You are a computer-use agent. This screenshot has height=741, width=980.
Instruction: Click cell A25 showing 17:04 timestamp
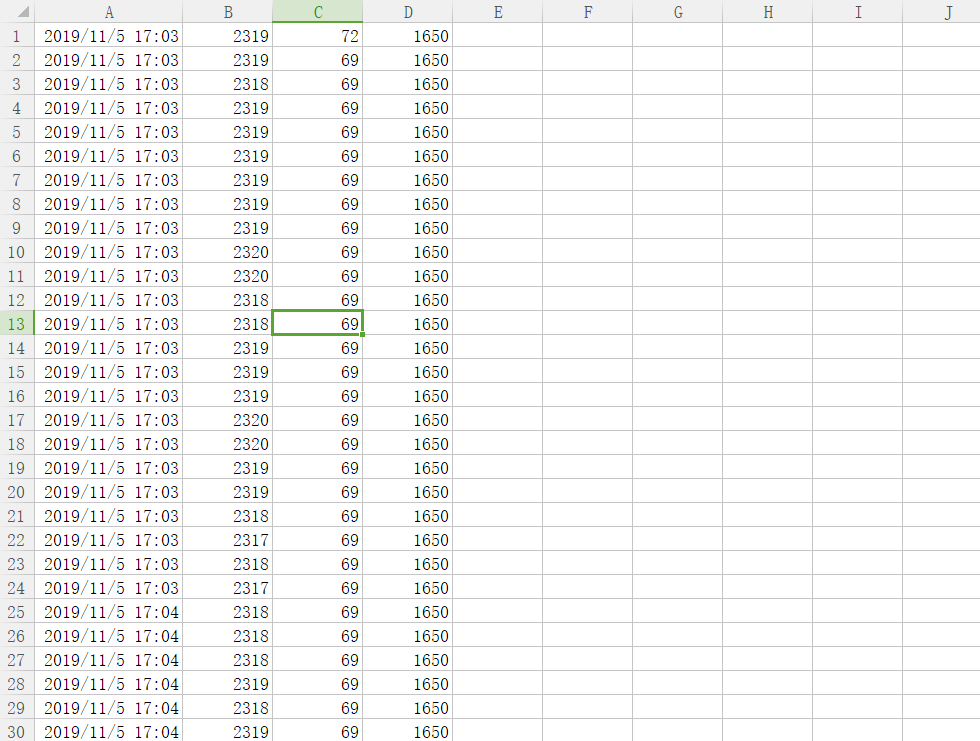pyautogui.click(x=109, y=612)
